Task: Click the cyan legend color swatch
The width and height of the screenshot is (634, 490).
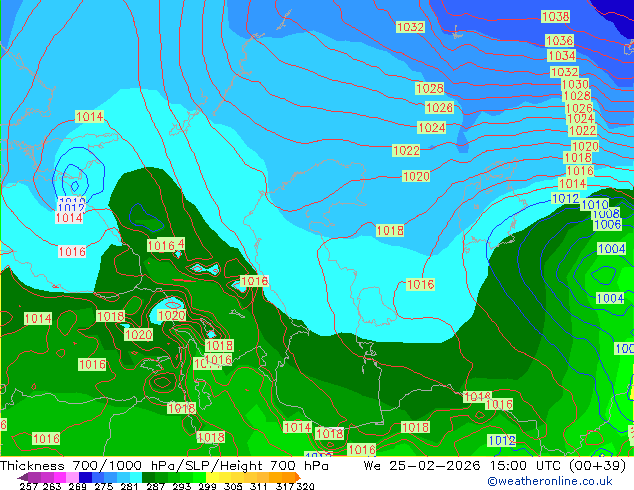Action: click(136, 477)
